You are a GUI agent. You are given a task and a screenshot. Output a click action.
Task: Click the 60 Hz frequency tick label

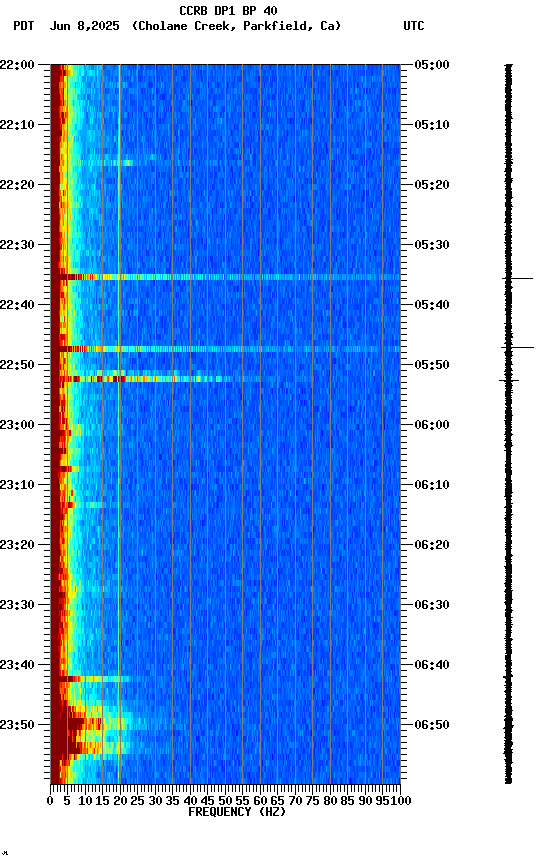[x=260, y=801]
